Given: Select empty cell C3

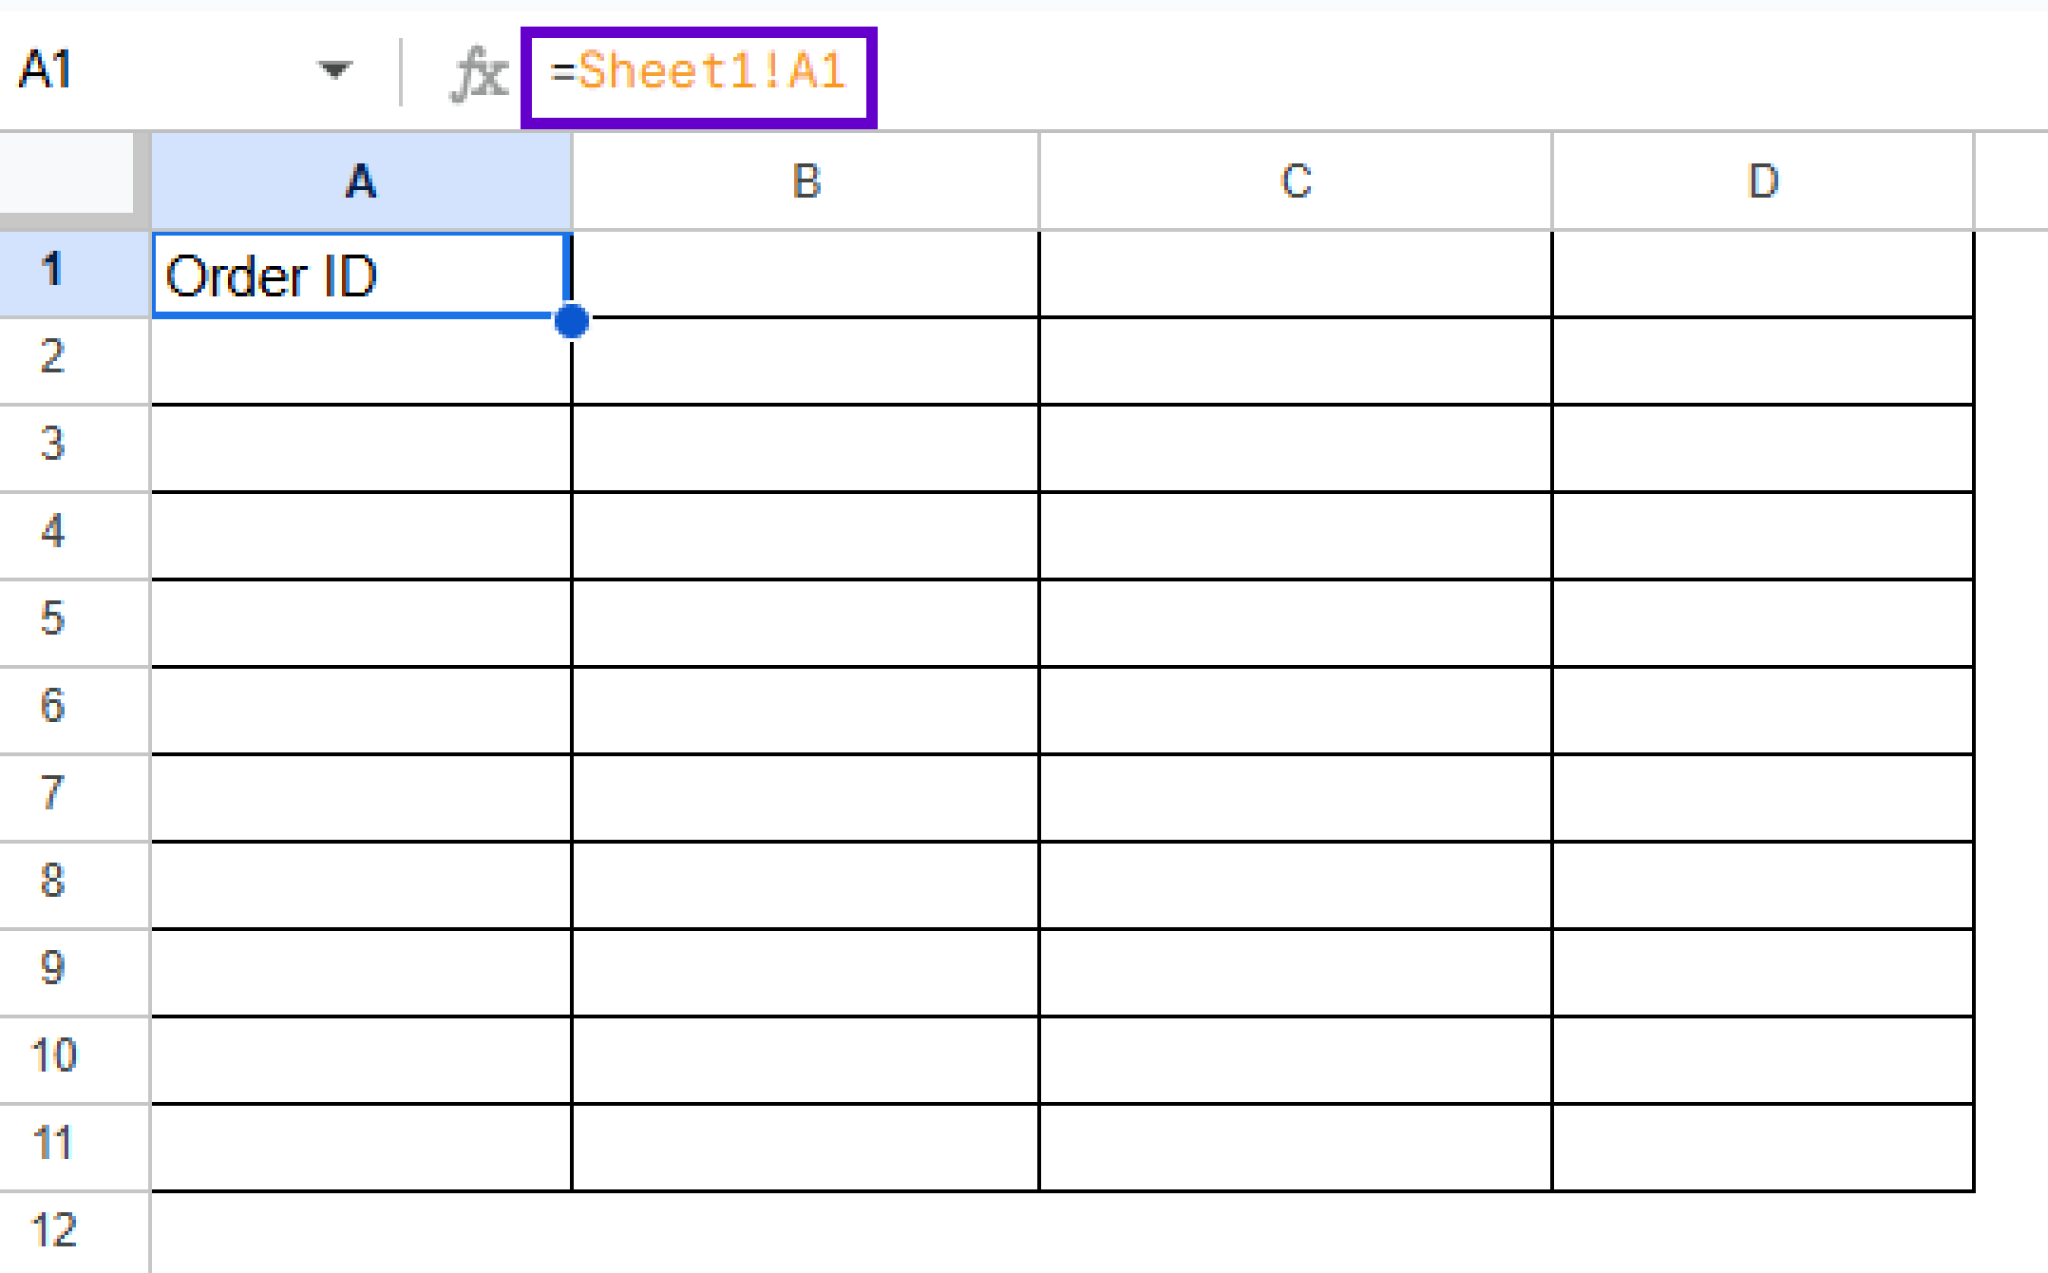Looking at the screenshot, I should coord(1294,447).
